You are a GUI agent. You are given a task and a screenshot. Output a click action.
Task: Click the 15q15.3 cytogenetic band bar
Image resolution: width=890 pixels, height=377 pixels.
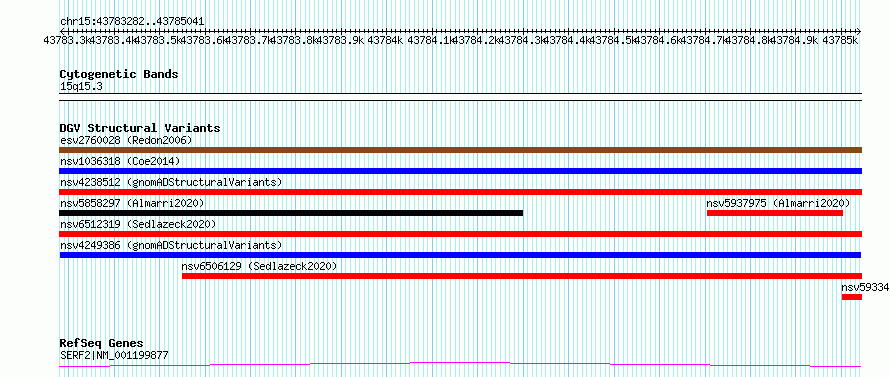460,97
